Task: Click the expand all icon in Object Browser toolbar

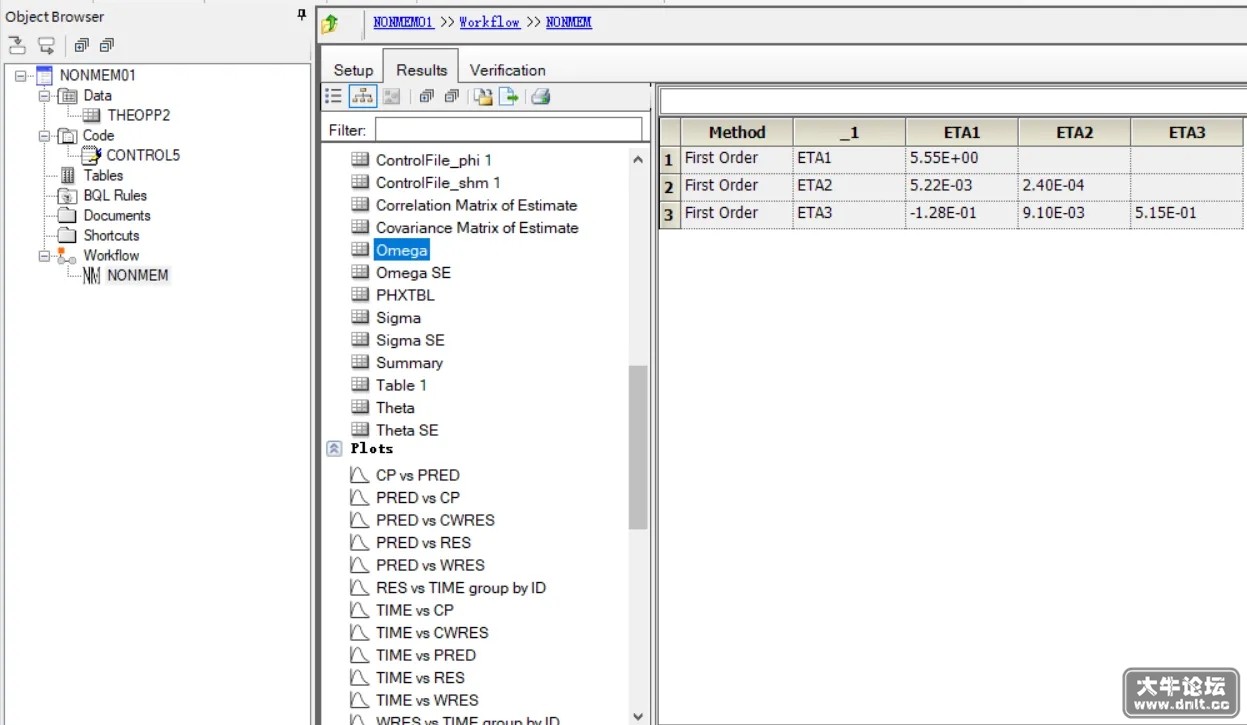Action: click(x=81, y=45)
